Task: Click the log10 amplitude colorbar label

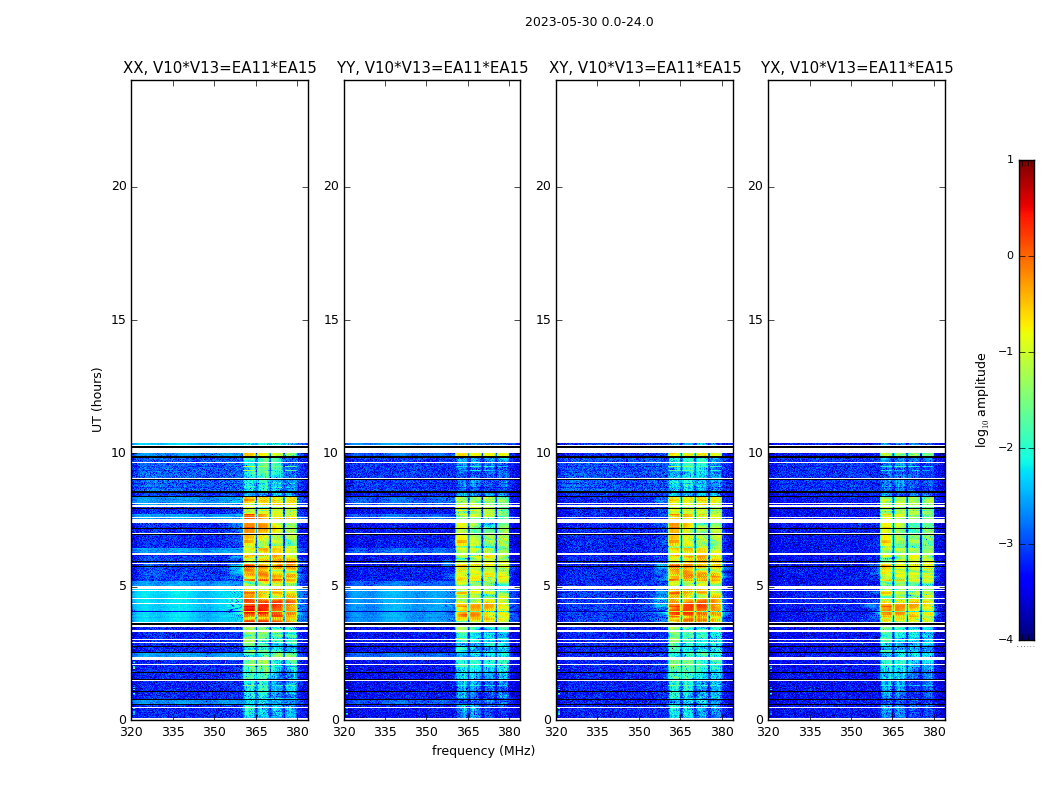Action: click(982, 399)
